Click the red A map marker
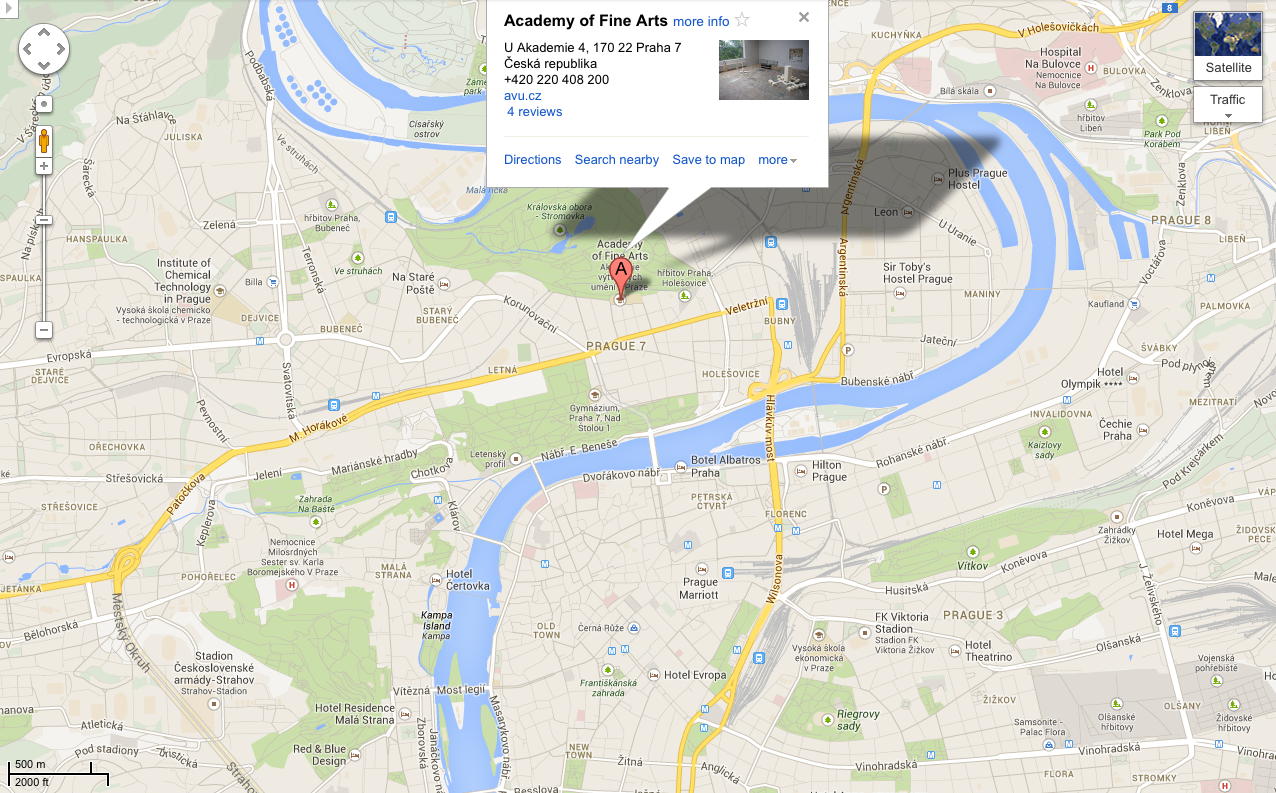 pyautogui.click(x=620, y=277)
